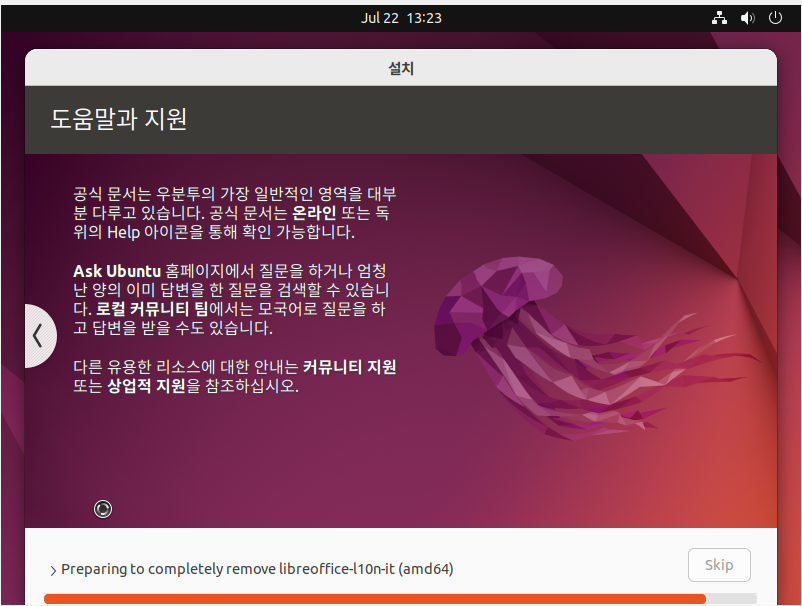Screen dimensions: 802x606
Task: Open the '커뮤니티 지원' link
Action: pyautogui.click(x=349, y=367)
